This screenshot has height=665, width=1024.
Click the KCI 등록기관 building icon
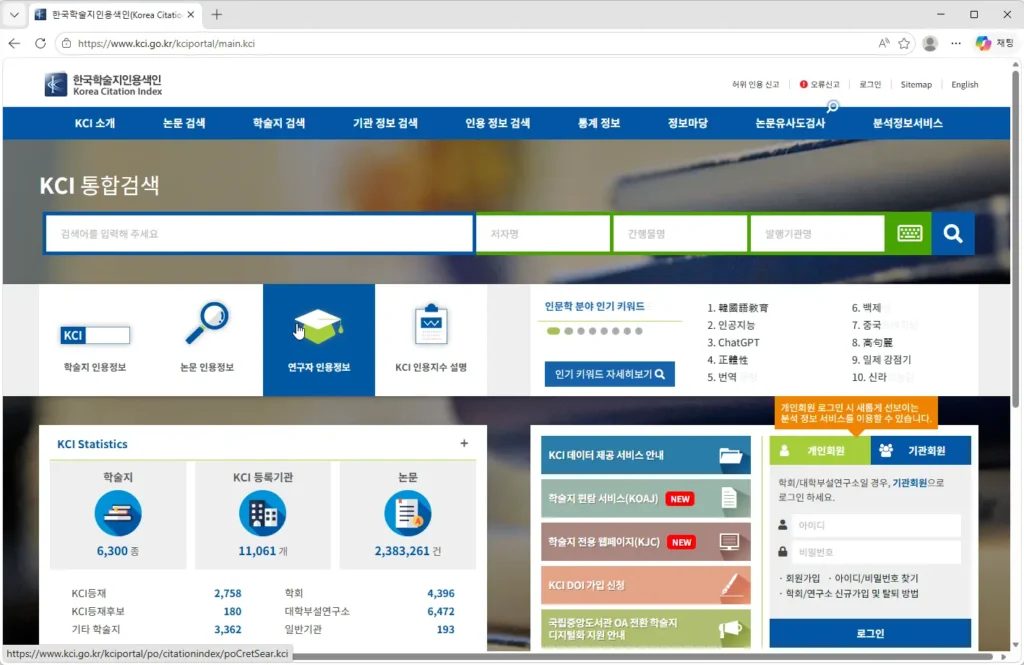(263, 513)
